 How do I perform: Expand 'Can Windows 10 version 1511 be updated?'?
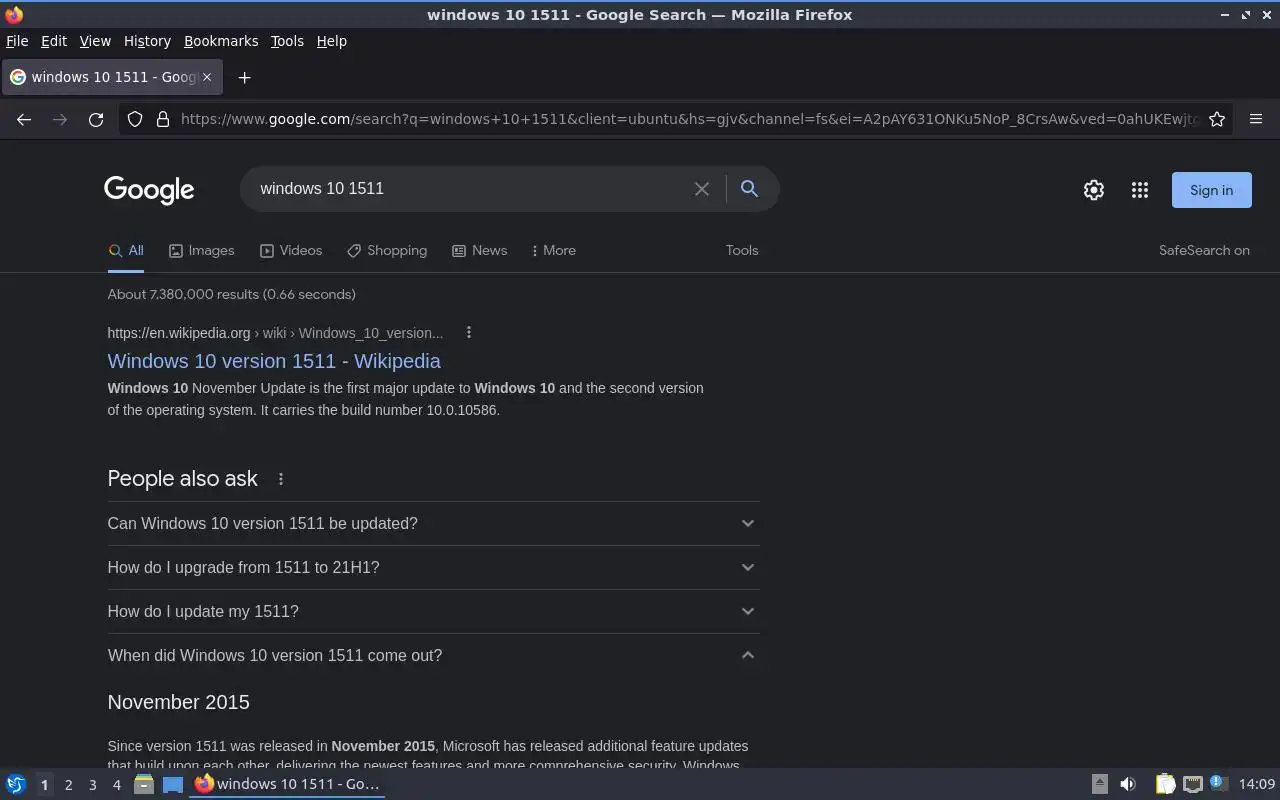click(433, 523)
